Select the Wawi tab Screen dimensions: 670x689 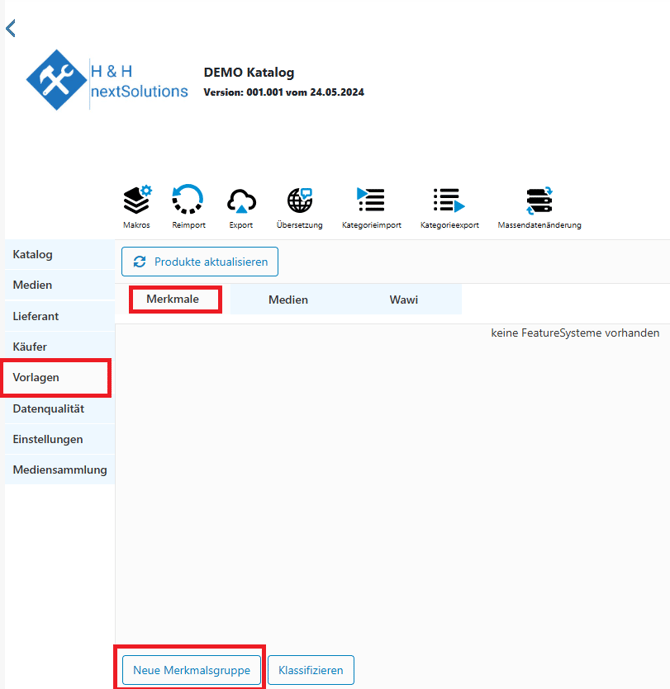(404, 299)
